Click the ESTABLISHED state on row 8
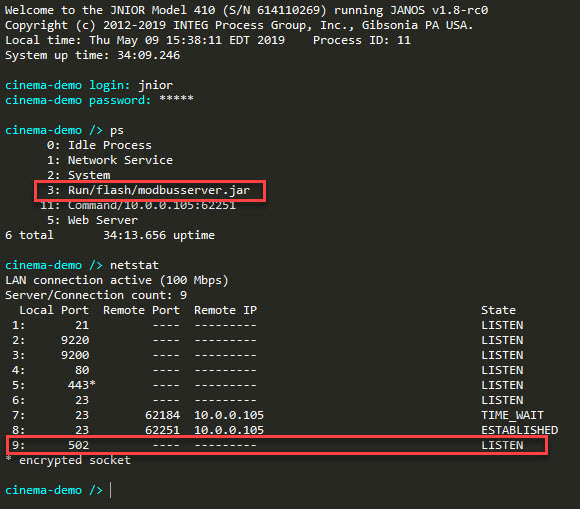580x509 pixels. pos(519,430)
